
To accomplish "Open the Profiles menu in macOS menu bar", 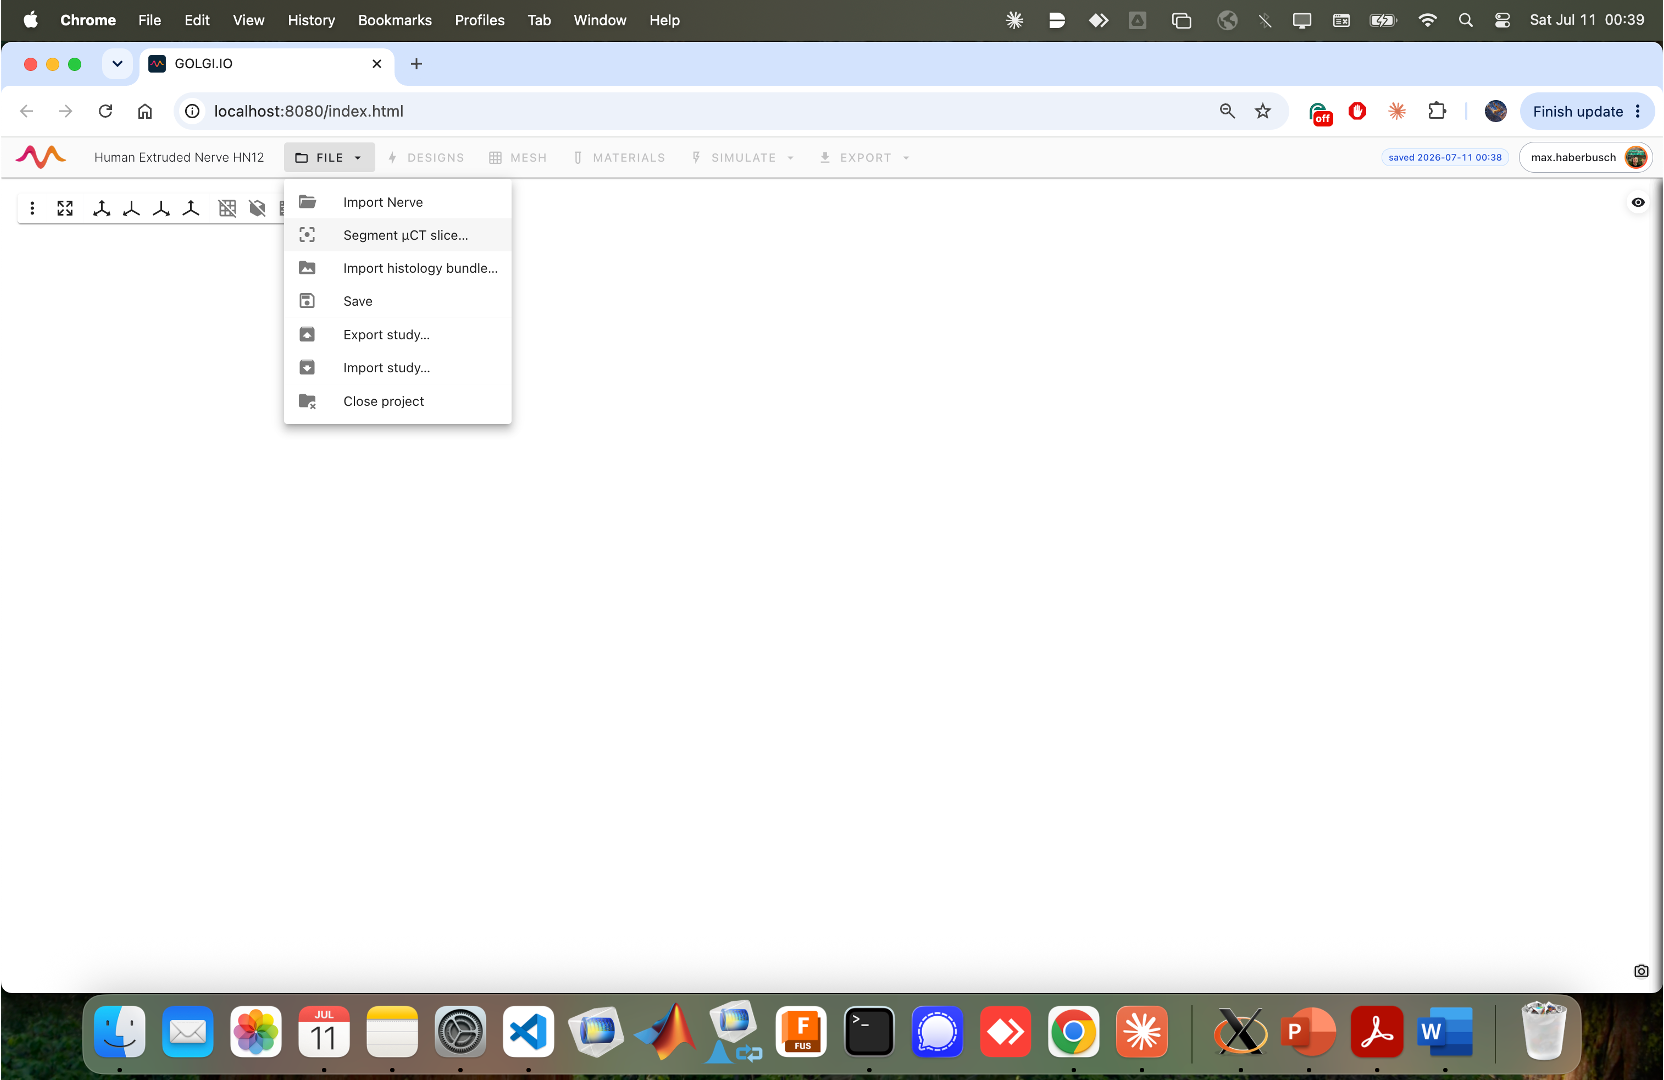I will 480,20.
